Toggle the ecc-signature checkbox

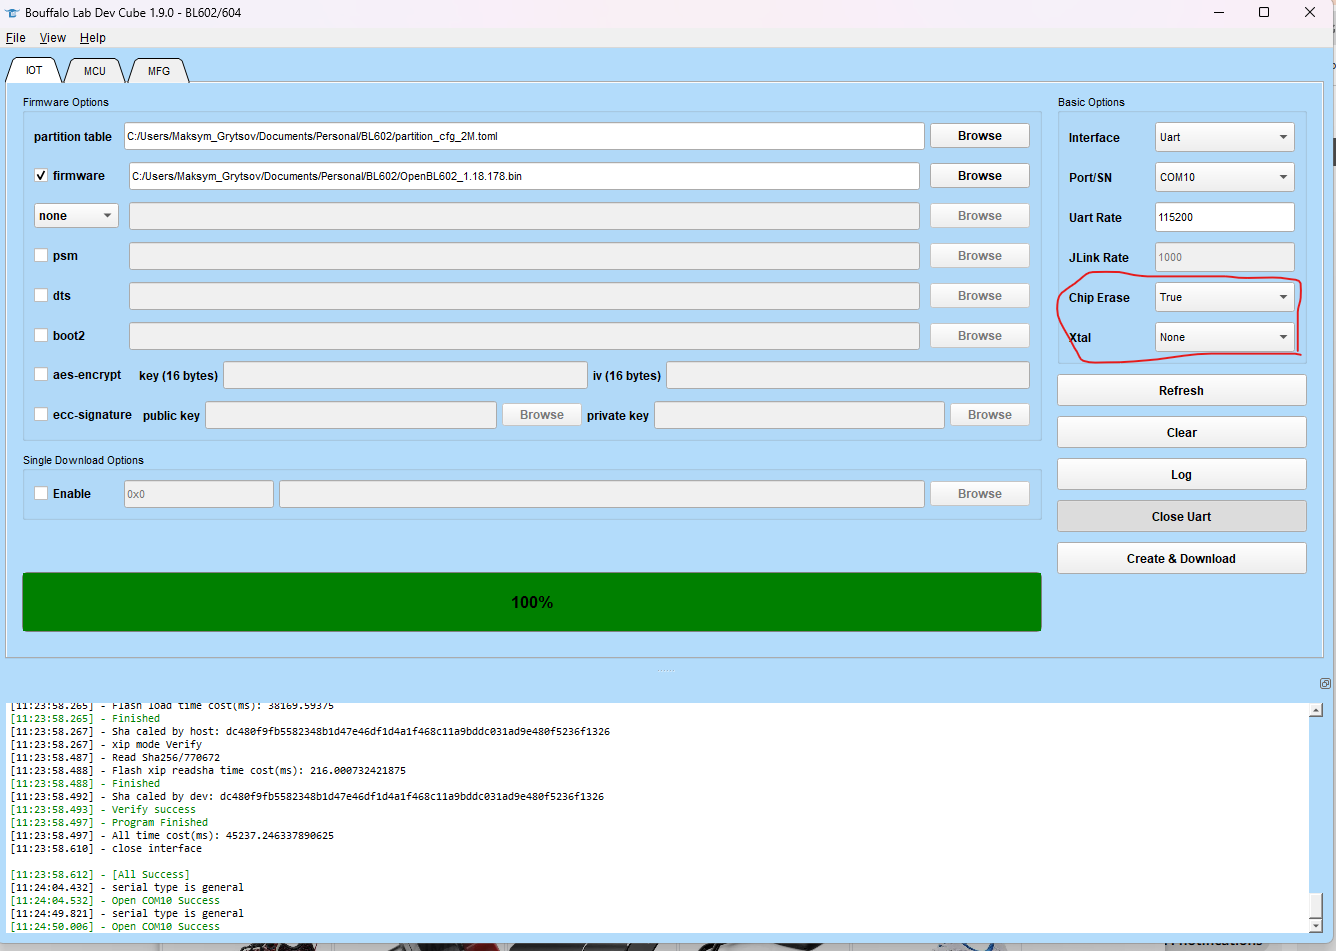41,415
